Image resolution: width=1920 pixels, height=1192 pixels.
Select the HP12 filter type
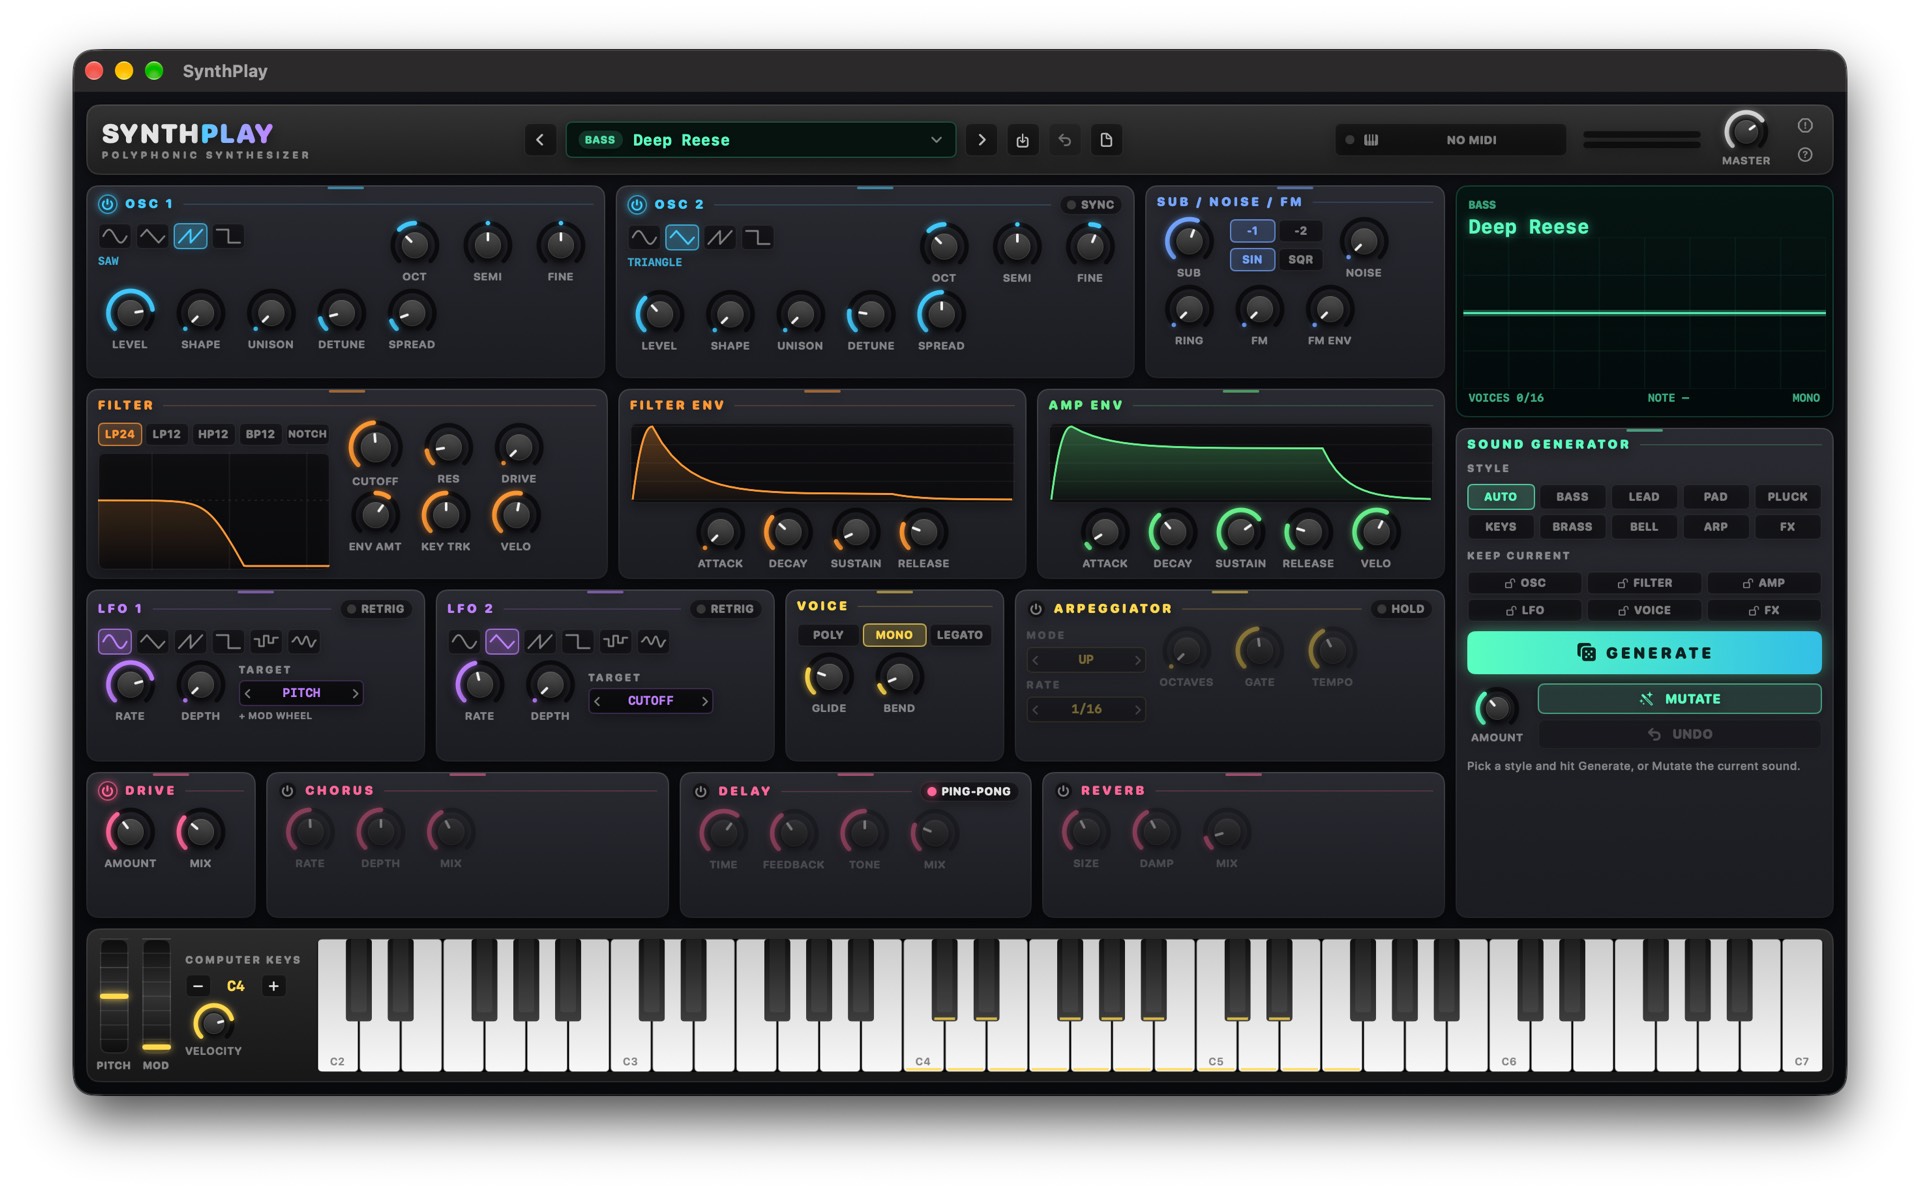click(213, 435)
